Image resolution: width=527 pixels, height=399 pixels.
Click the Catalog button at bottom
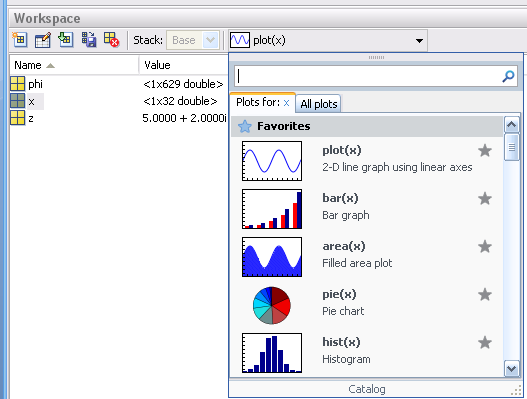coord(367,389)
